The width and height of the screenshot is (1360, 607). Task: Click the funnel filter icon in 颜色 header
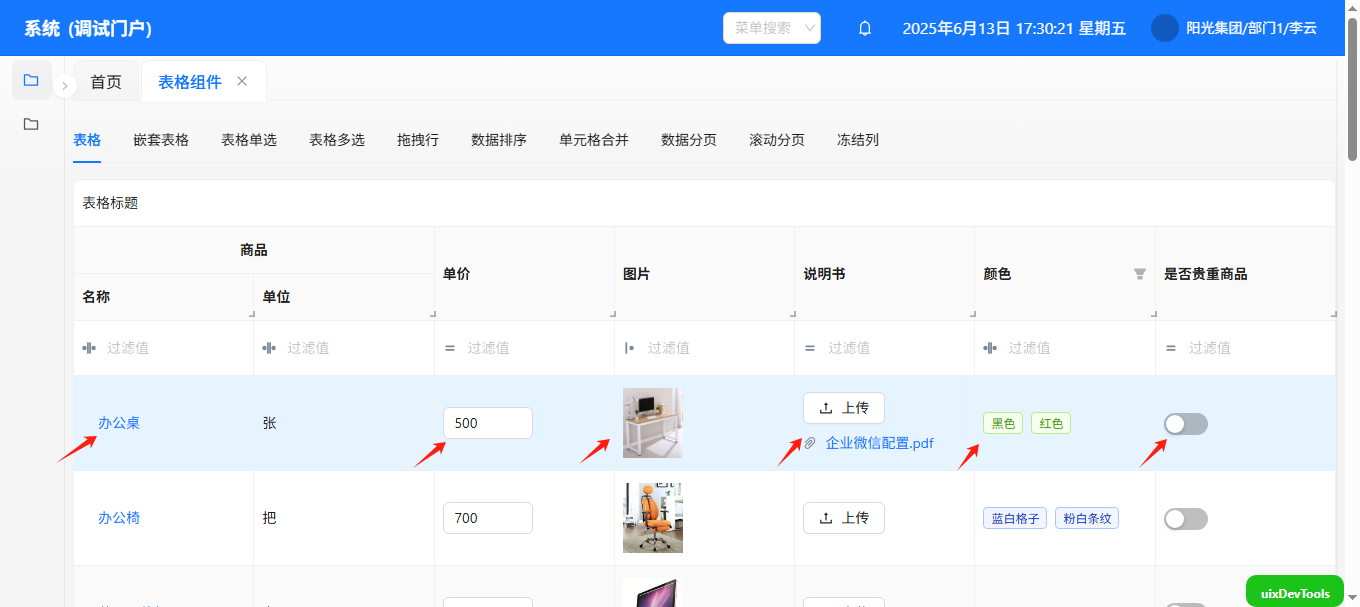[x=1139, y=273]
